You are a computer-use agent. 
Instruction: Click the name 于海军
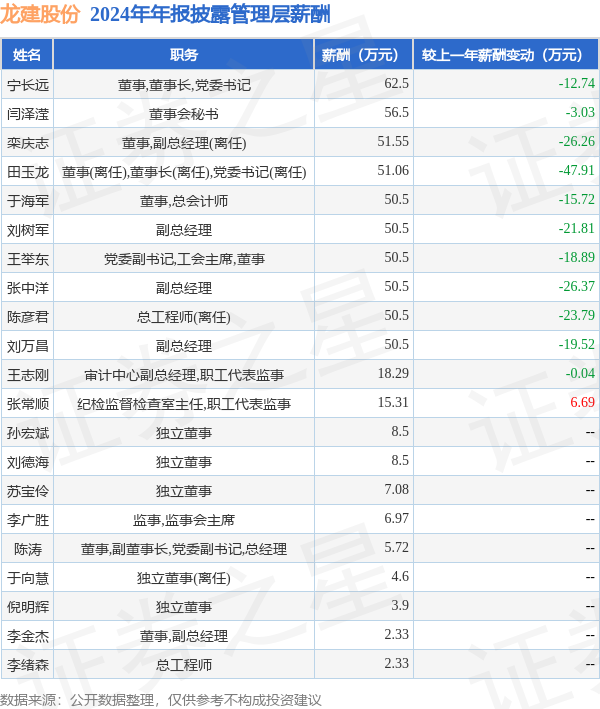[x=28, y=201]
